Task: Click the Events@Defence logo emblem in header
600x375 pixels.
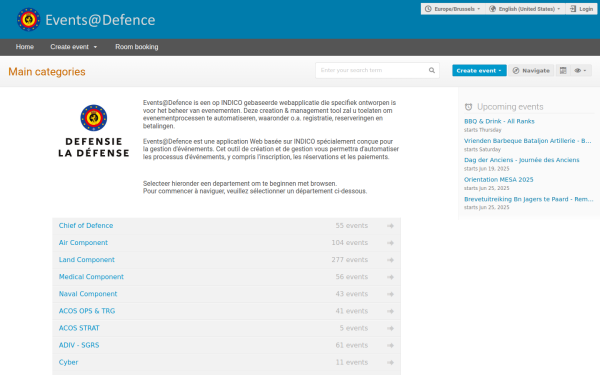Action: (x=29, y=20)
